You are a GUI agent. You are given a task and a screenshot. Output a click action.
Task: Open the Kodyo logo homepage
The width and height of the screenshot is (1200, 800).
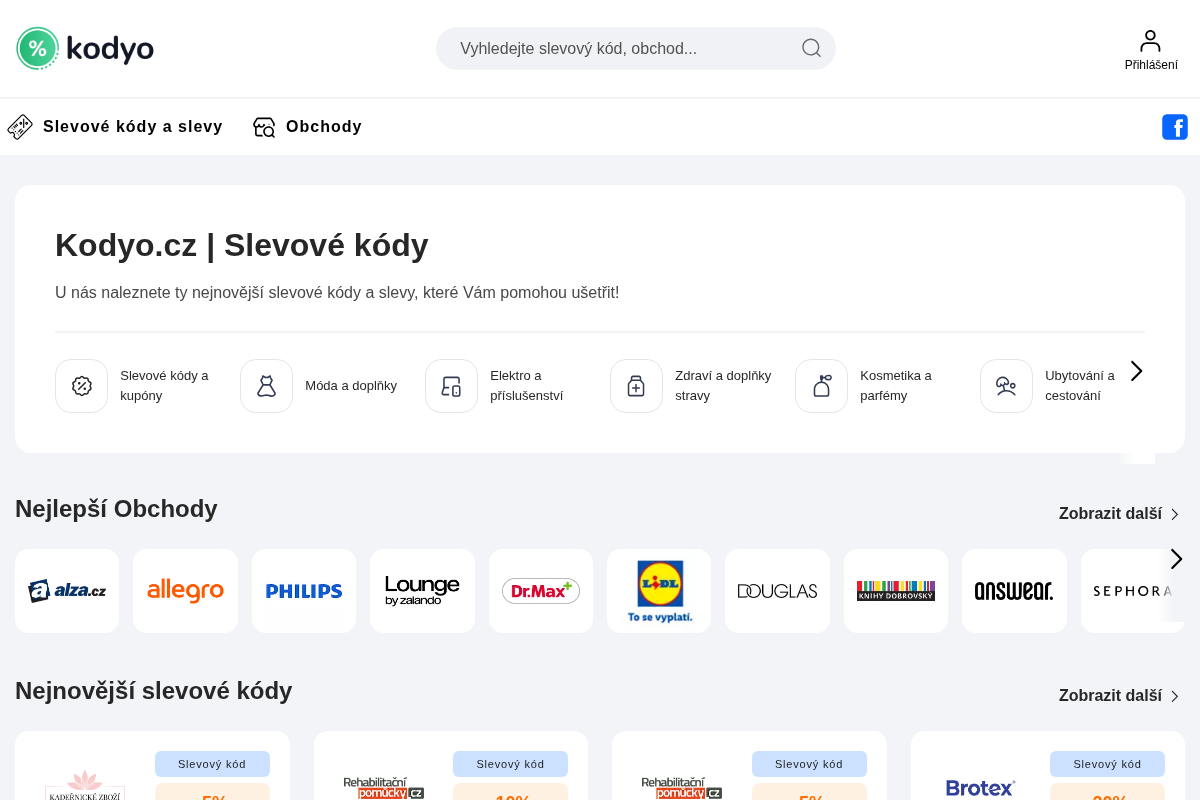[x=85, y=48]
